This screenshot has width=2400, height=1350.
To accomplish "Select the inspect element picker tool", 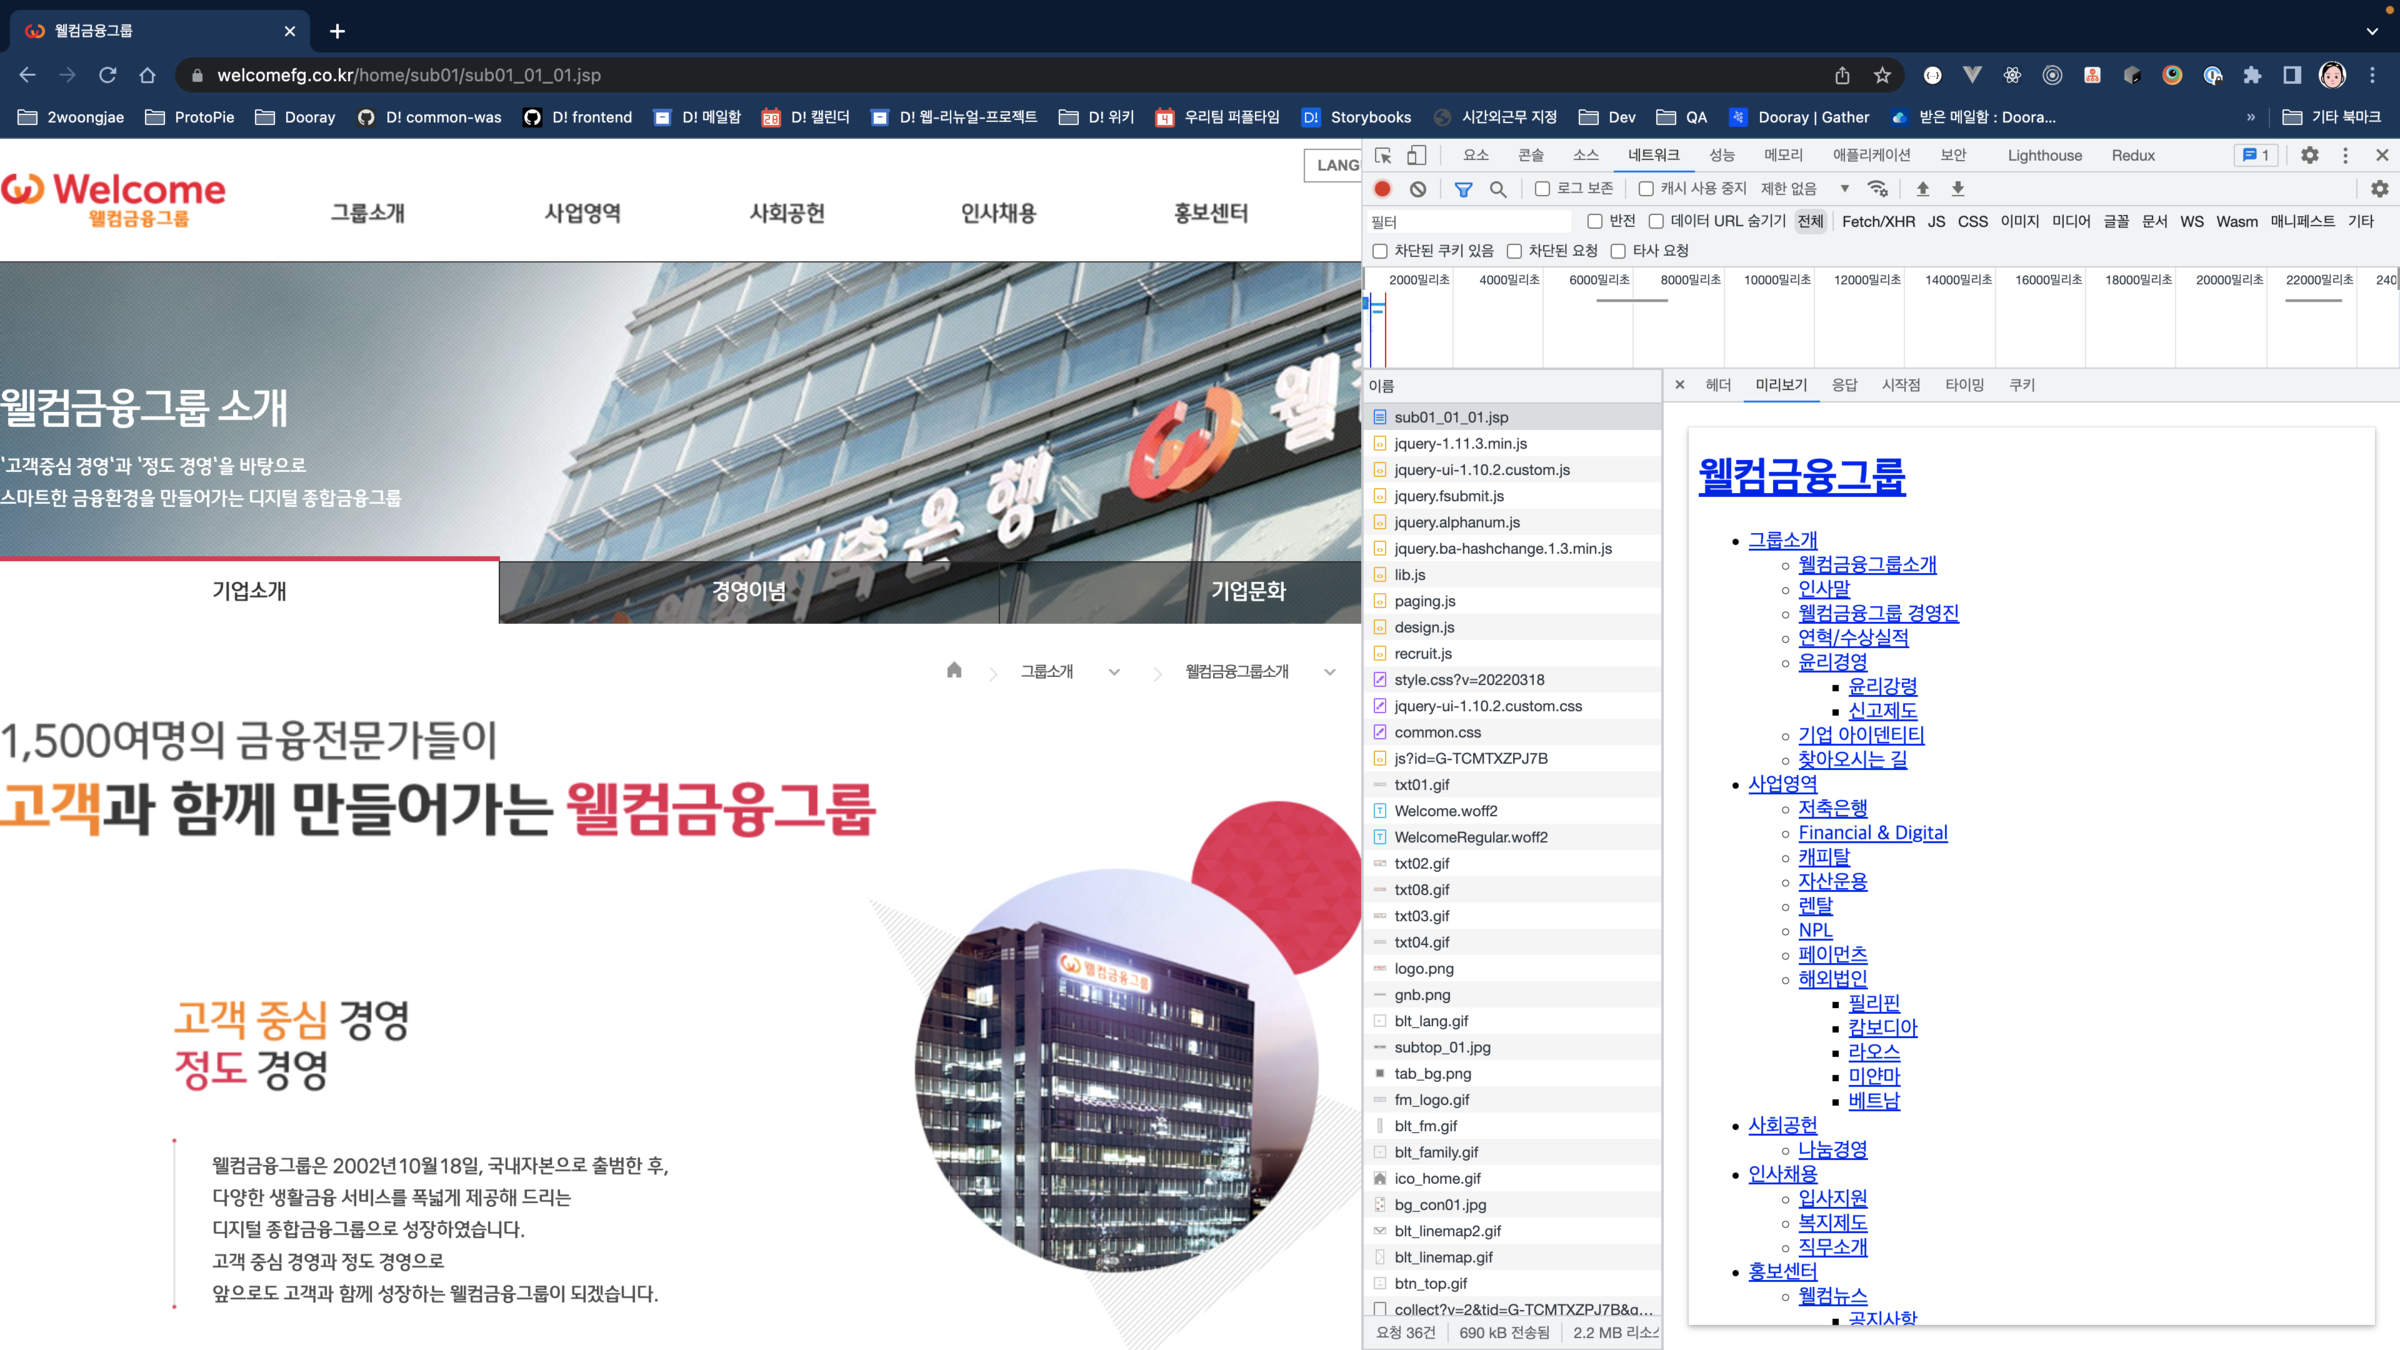I will coord(1383,155).
